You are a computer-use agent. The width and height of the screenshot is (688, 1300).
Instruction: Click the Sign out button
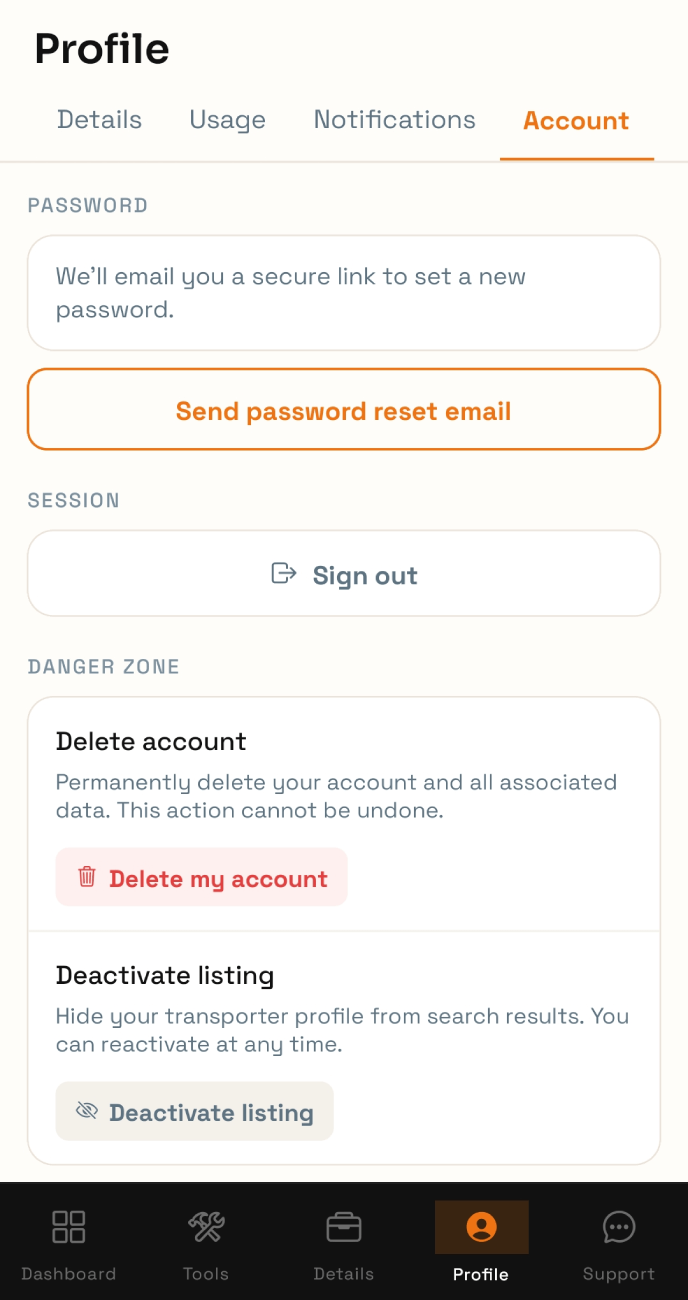click(344, 573)
